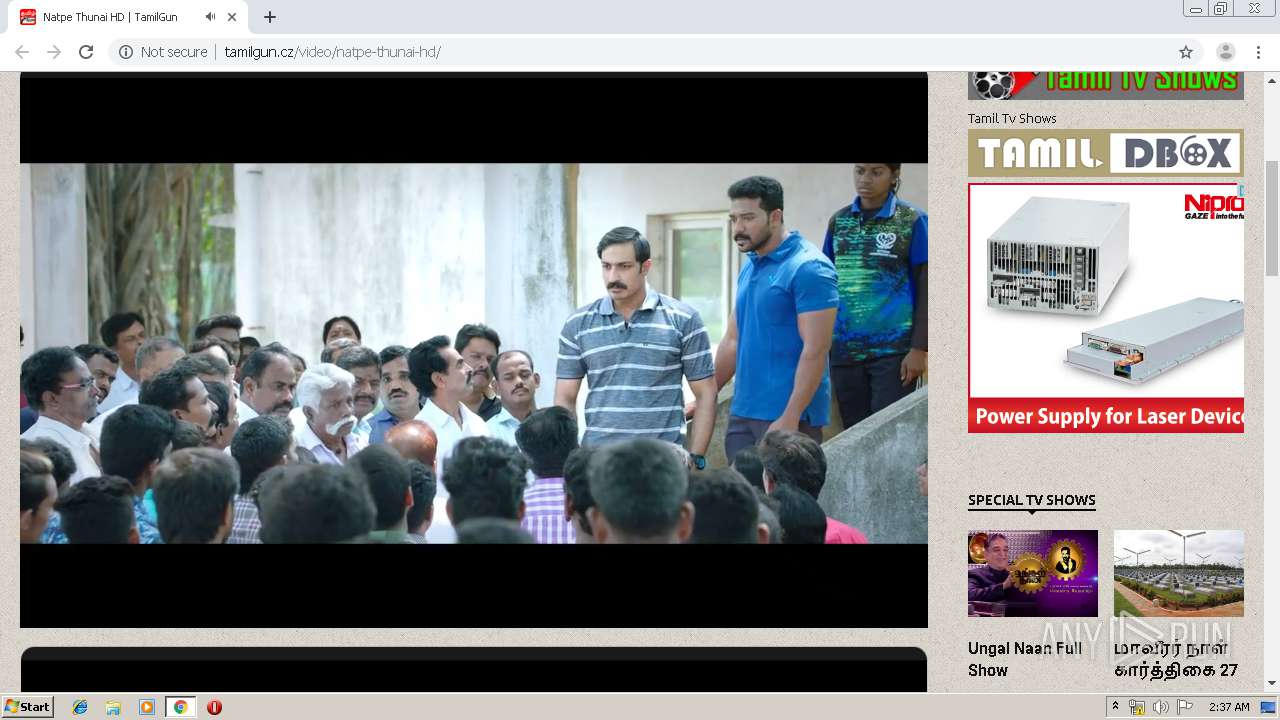The image size is (1280, 720).
Task: Reload the current page
Action: tap(86, 52)
